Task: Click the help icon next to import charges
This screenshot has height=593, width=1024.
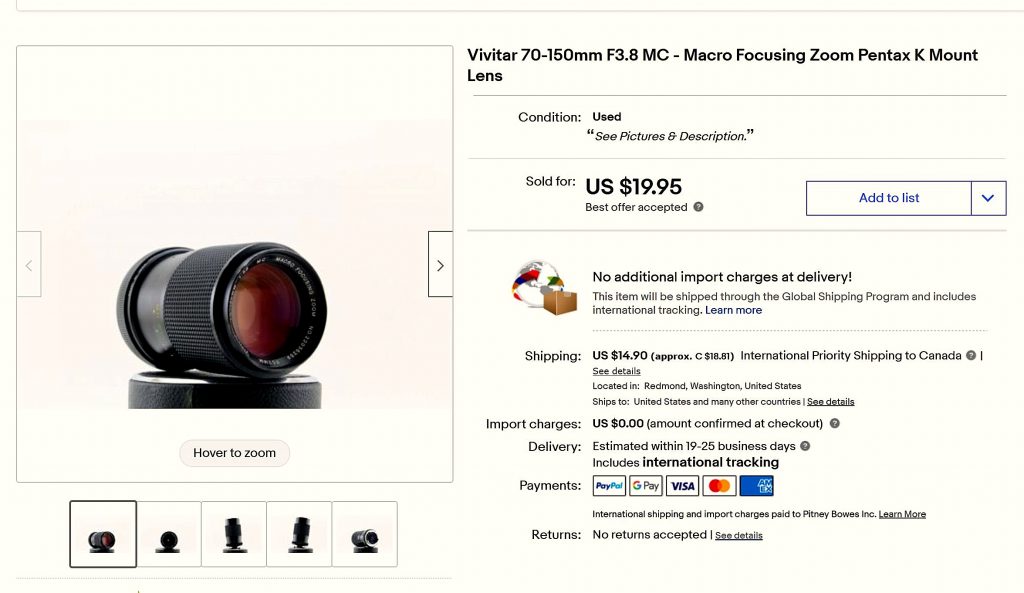Action: (x=834, y=424)
